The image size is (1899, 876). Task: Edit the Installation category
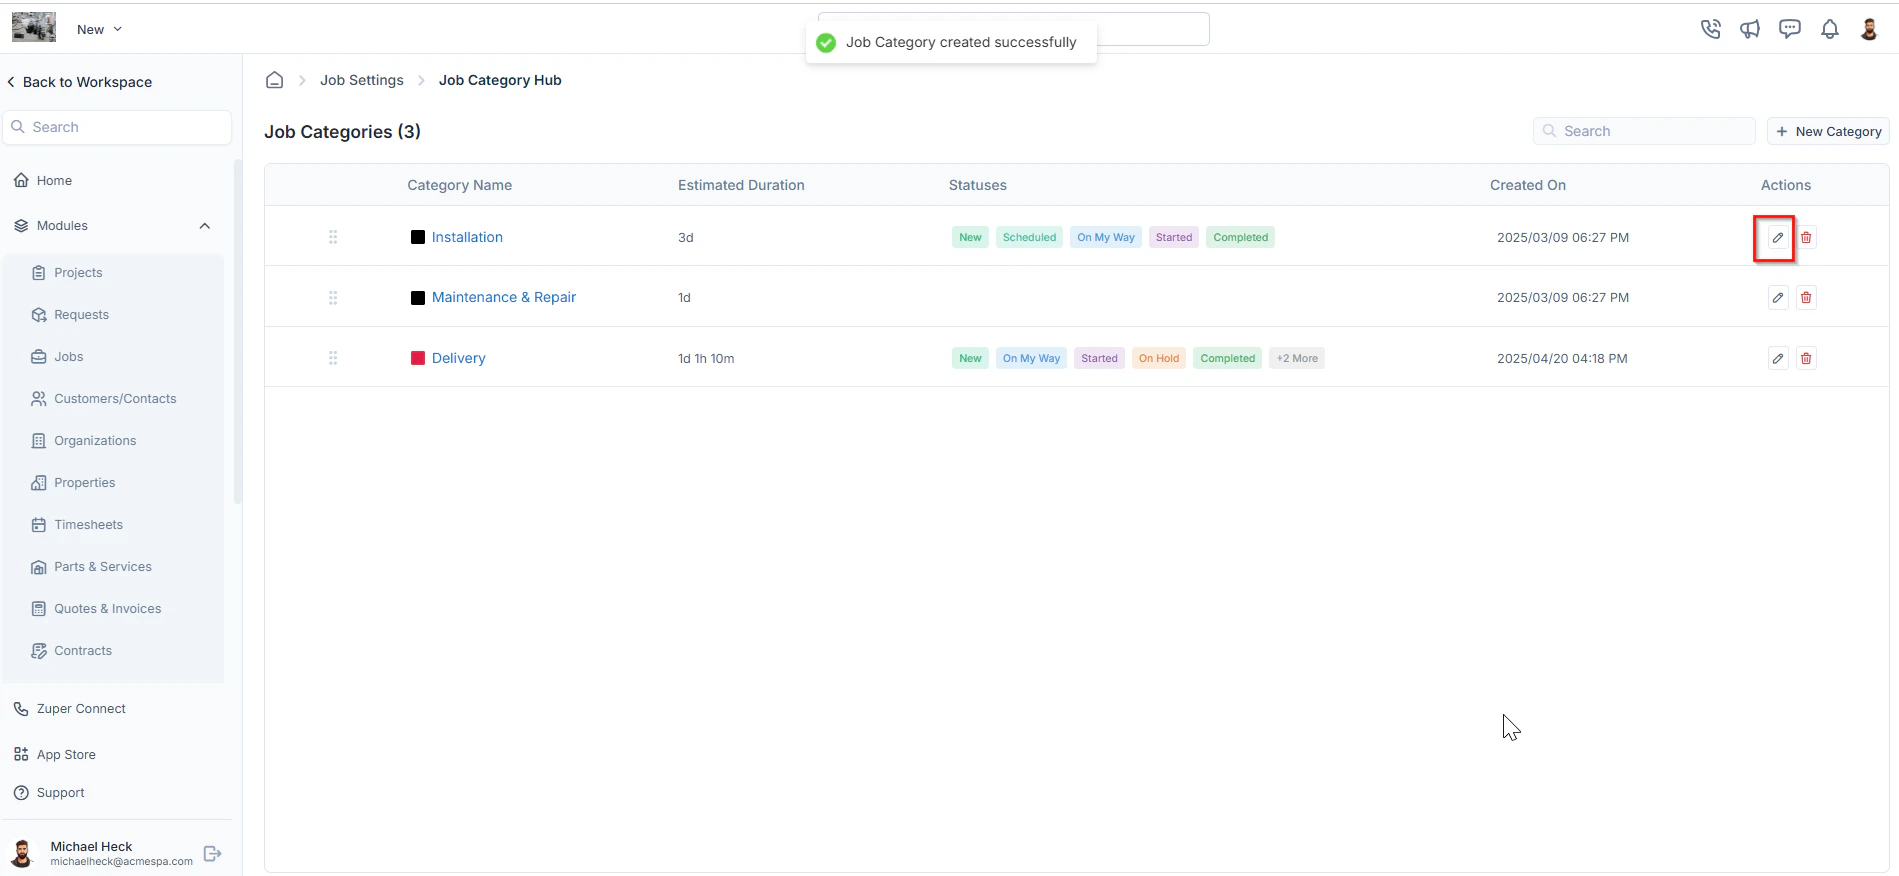[x=1777, y=238]
